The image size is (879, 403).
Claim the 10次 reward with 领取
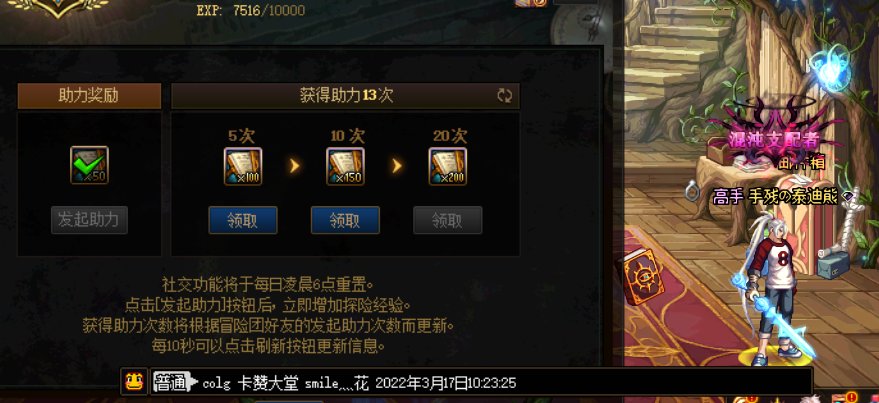[345, 220]
